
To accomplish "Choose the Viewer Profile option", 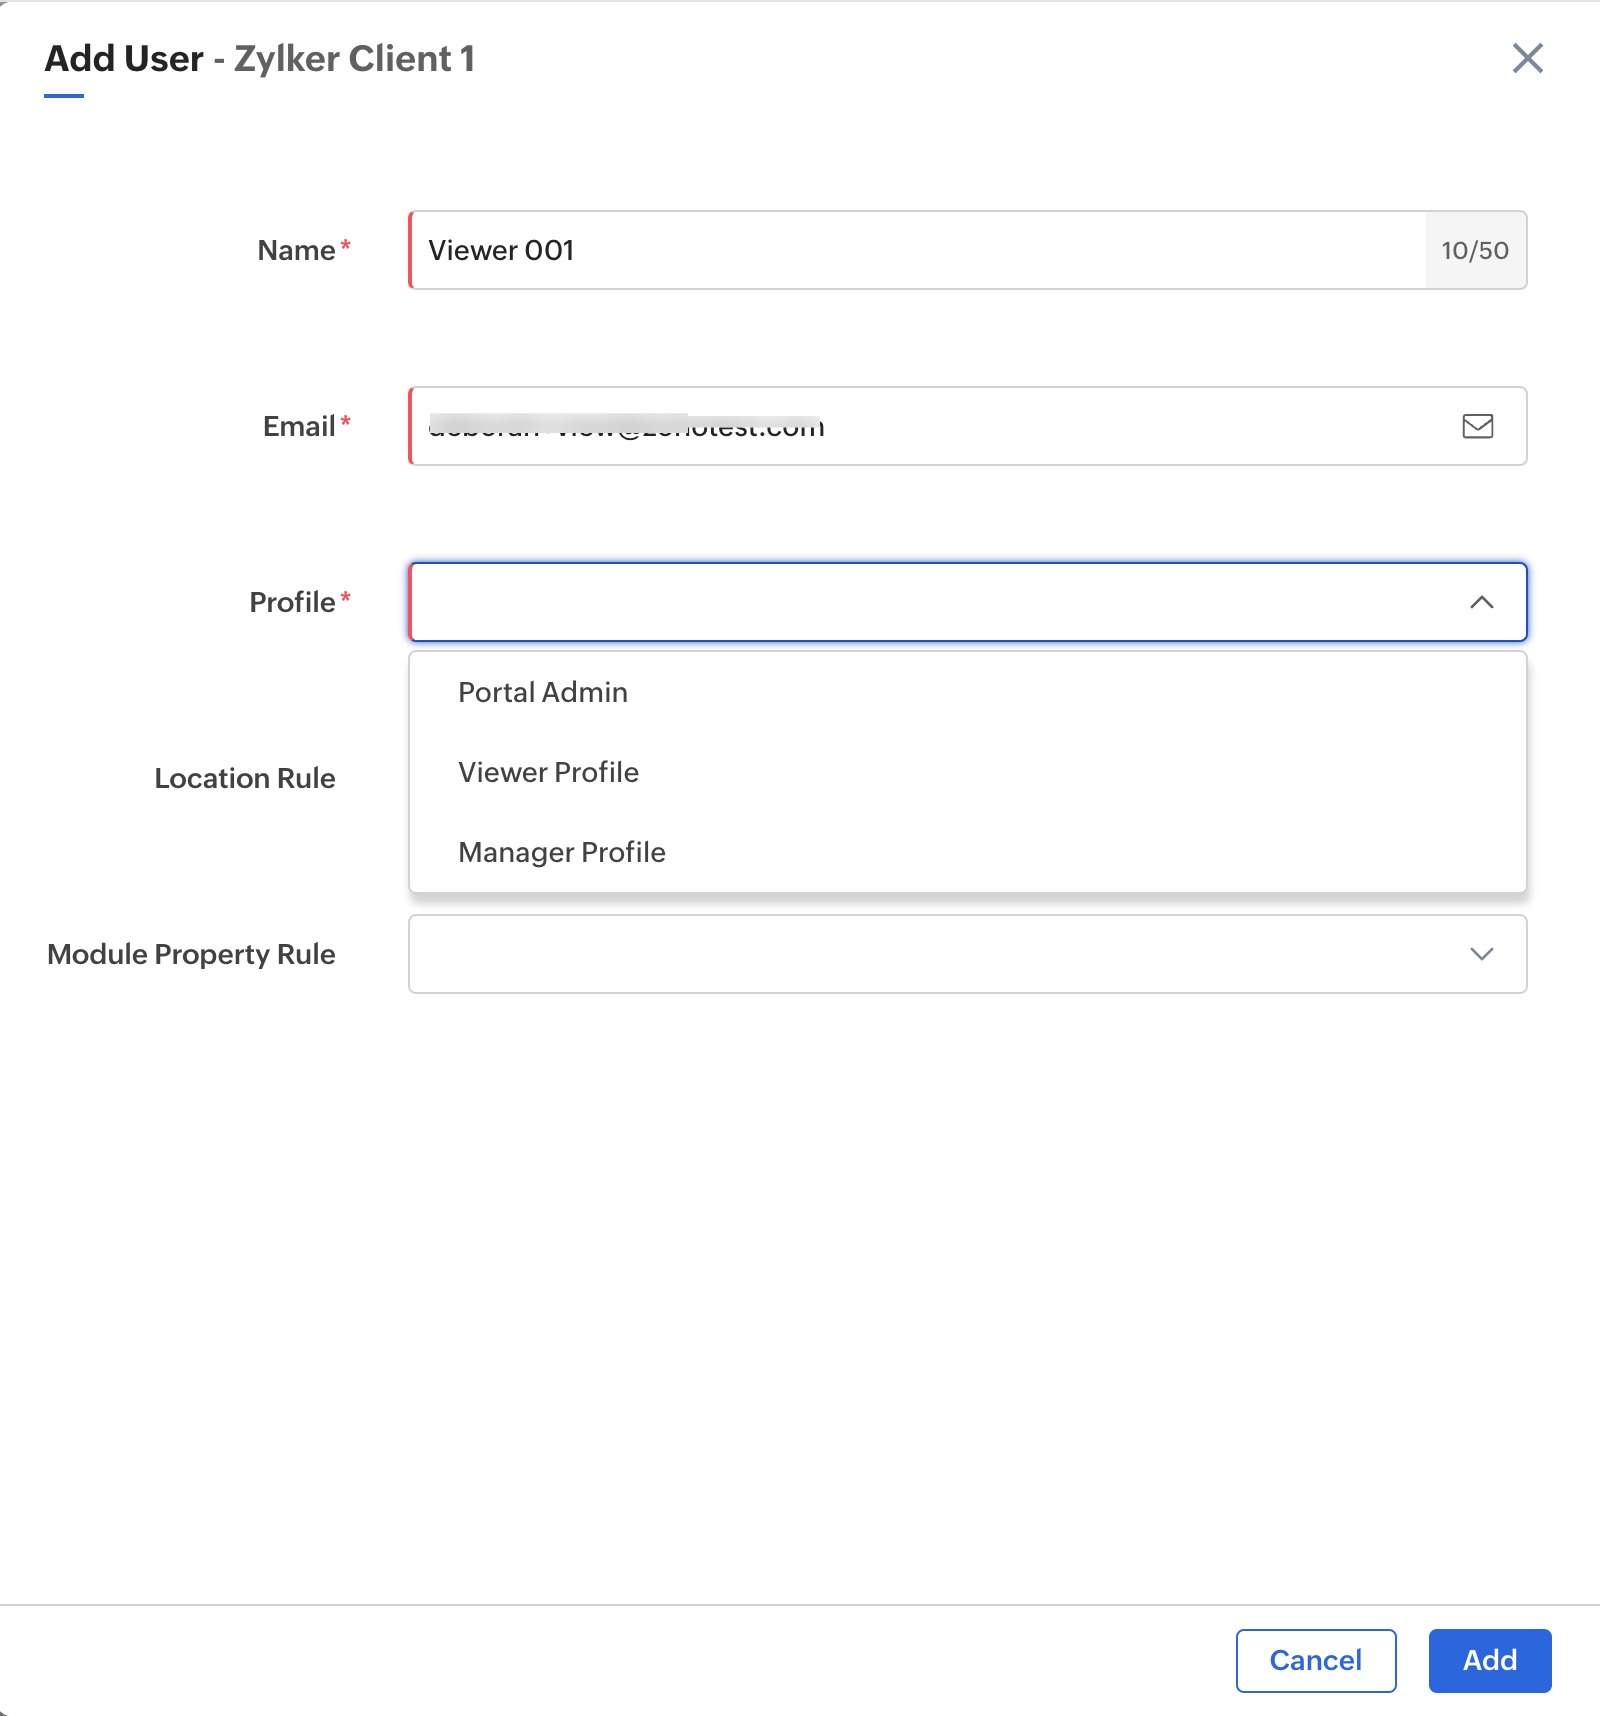I will point(548,772).
